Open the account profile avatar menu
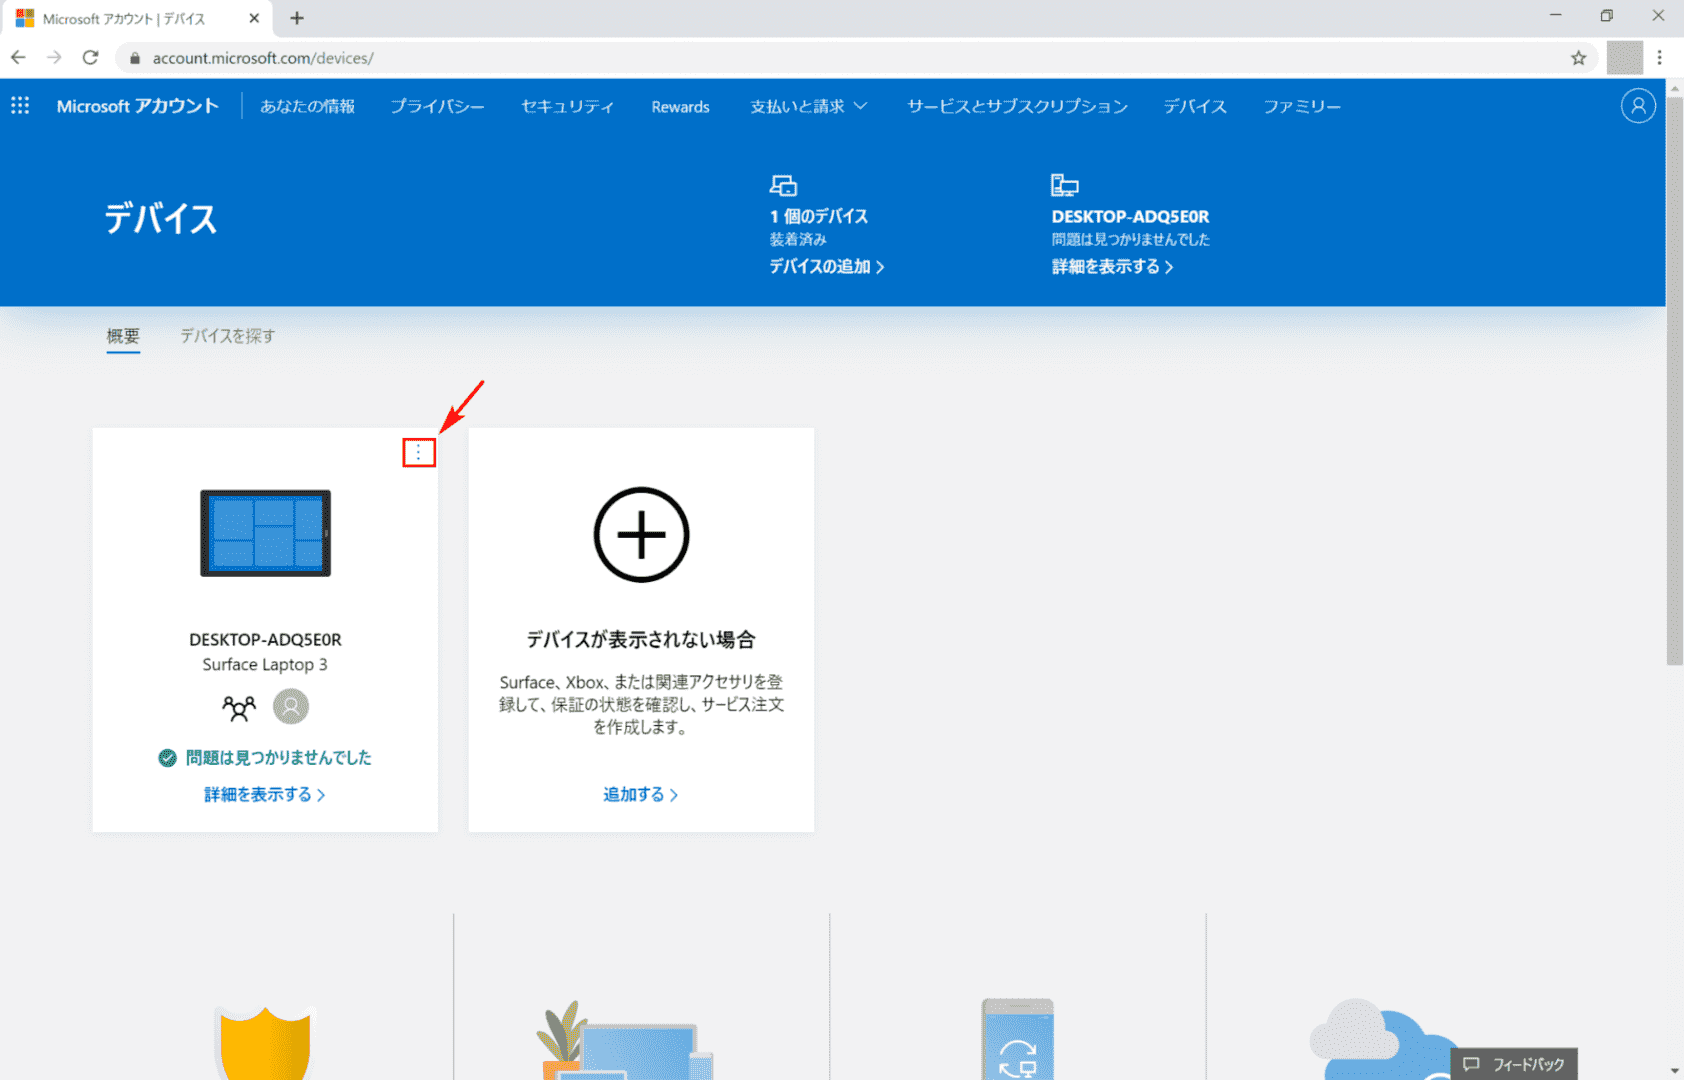This screenshot has height=1080, width=1684. (1638, 106)
